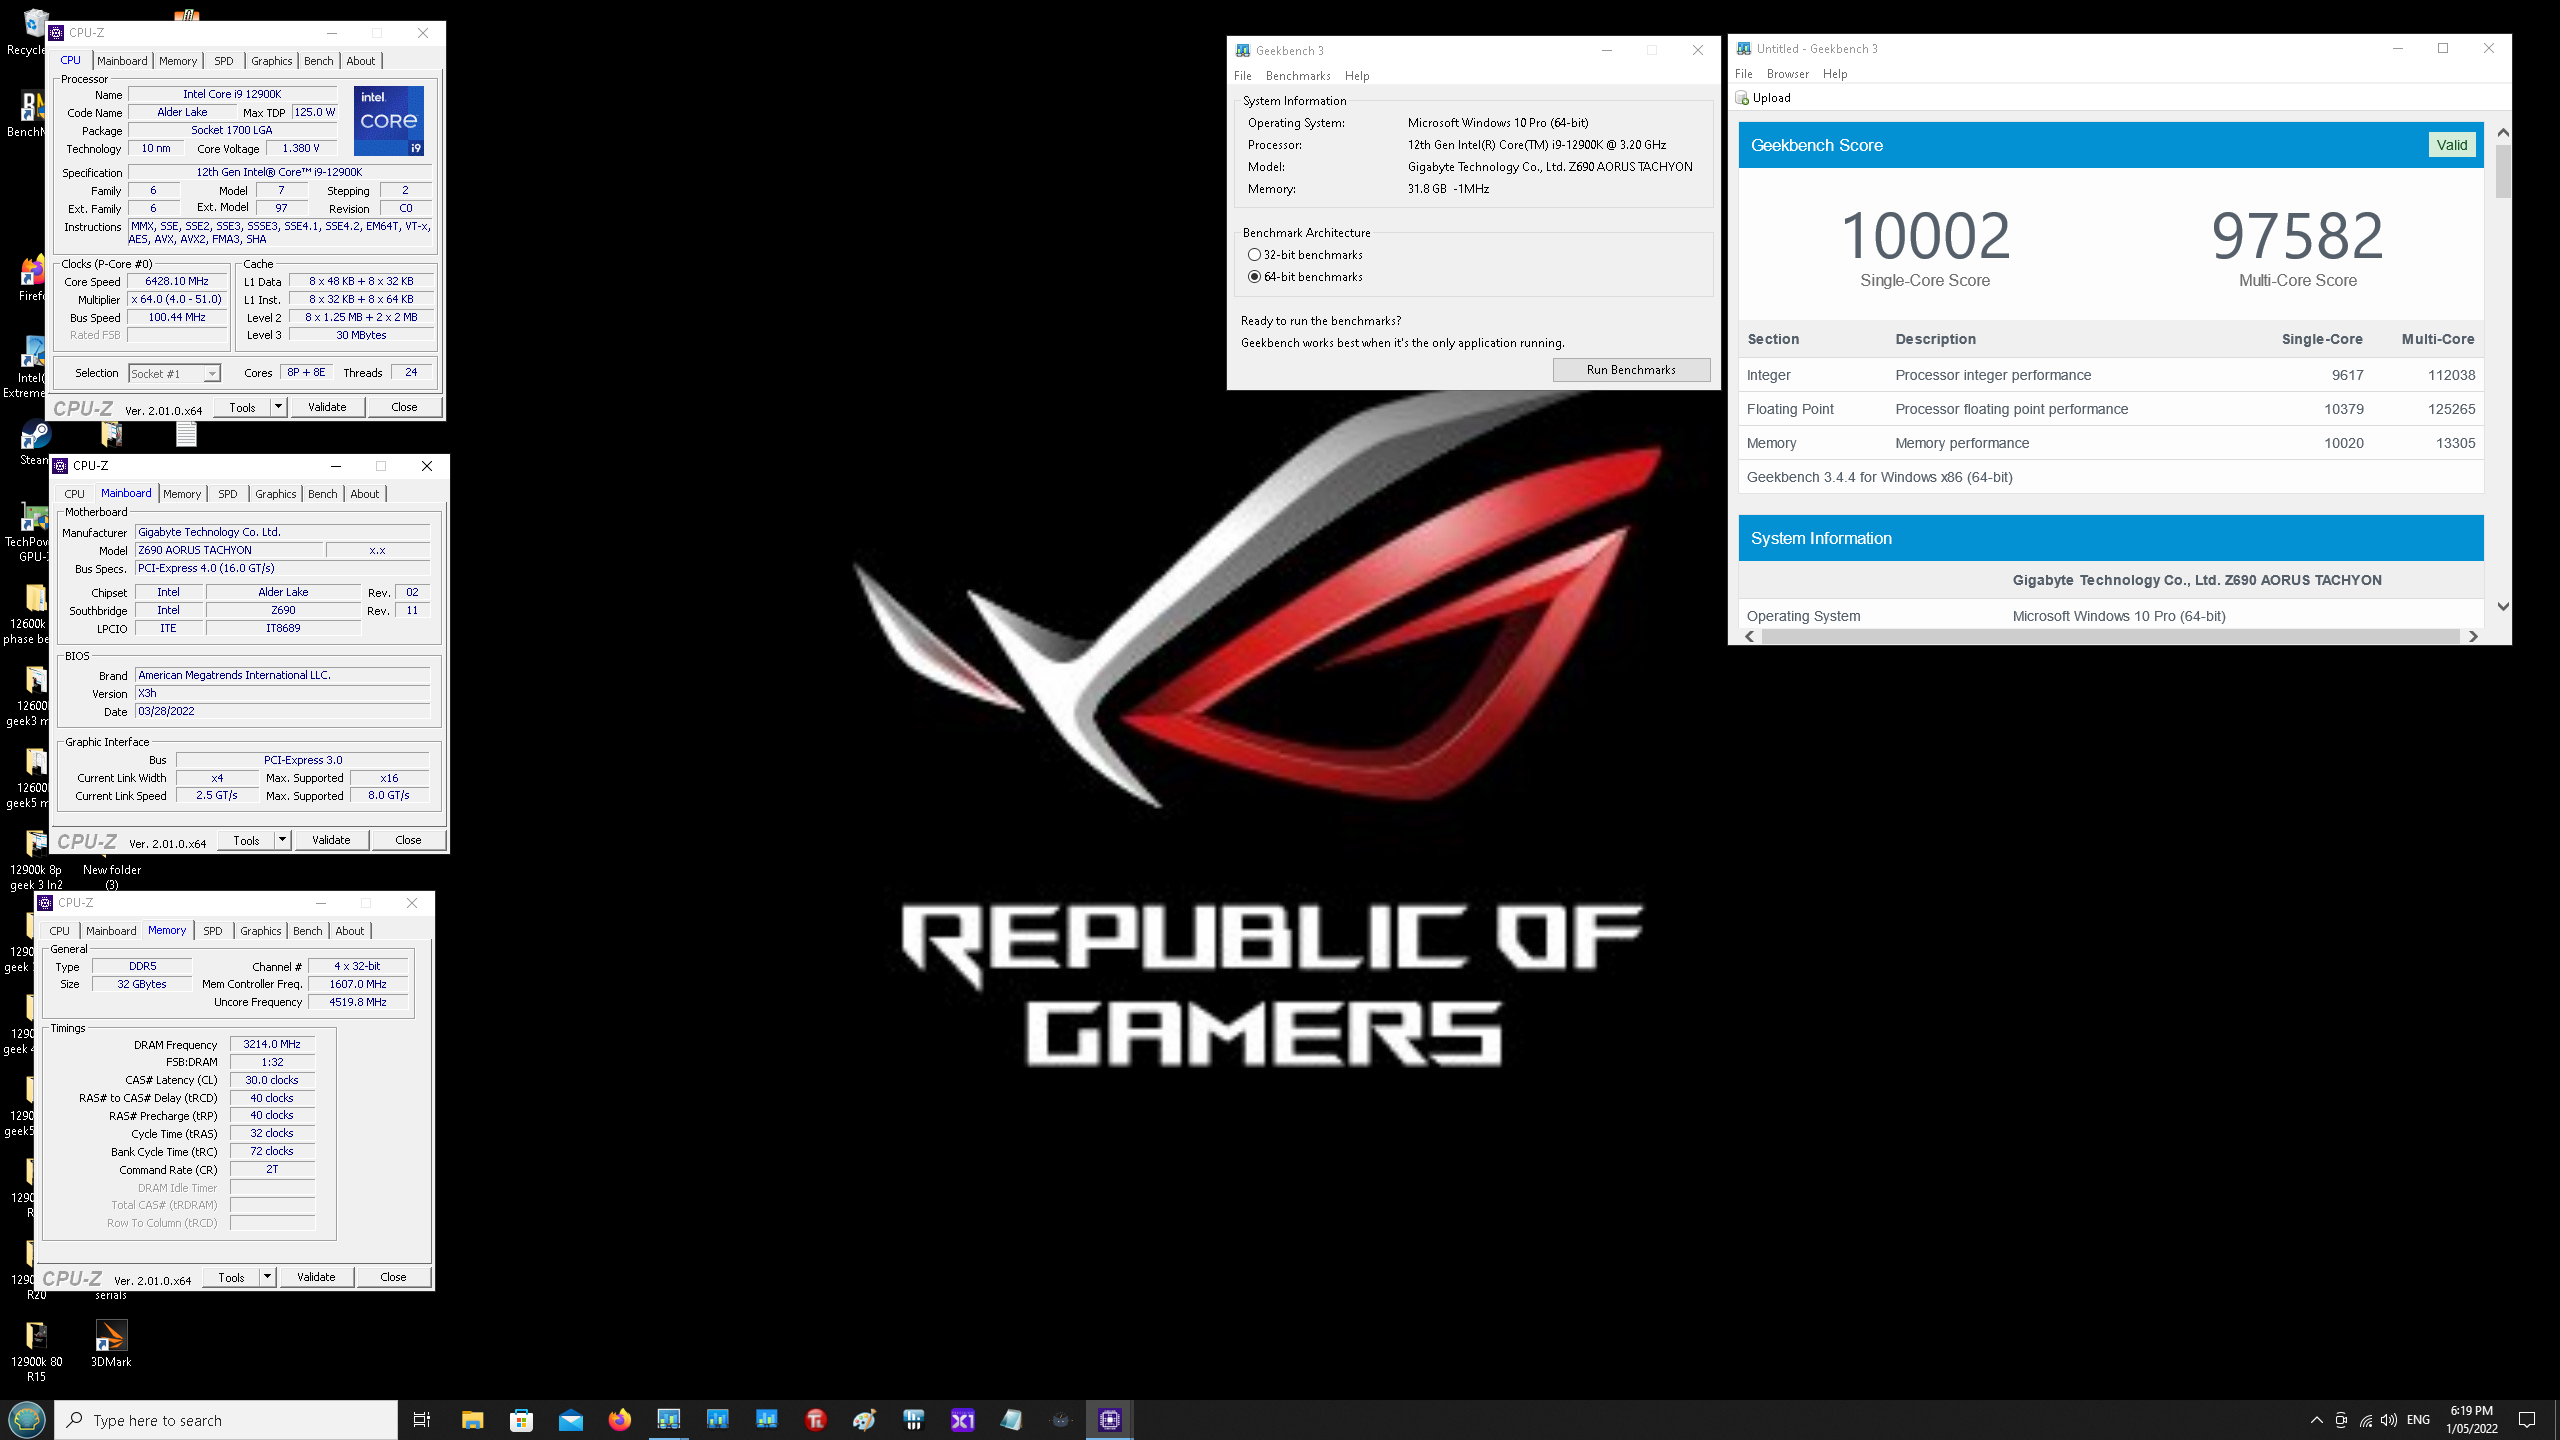The image size is (2560, 1440).
Task: Click Close button in Memory CPU-Z window
Action: click(393, 1277)
